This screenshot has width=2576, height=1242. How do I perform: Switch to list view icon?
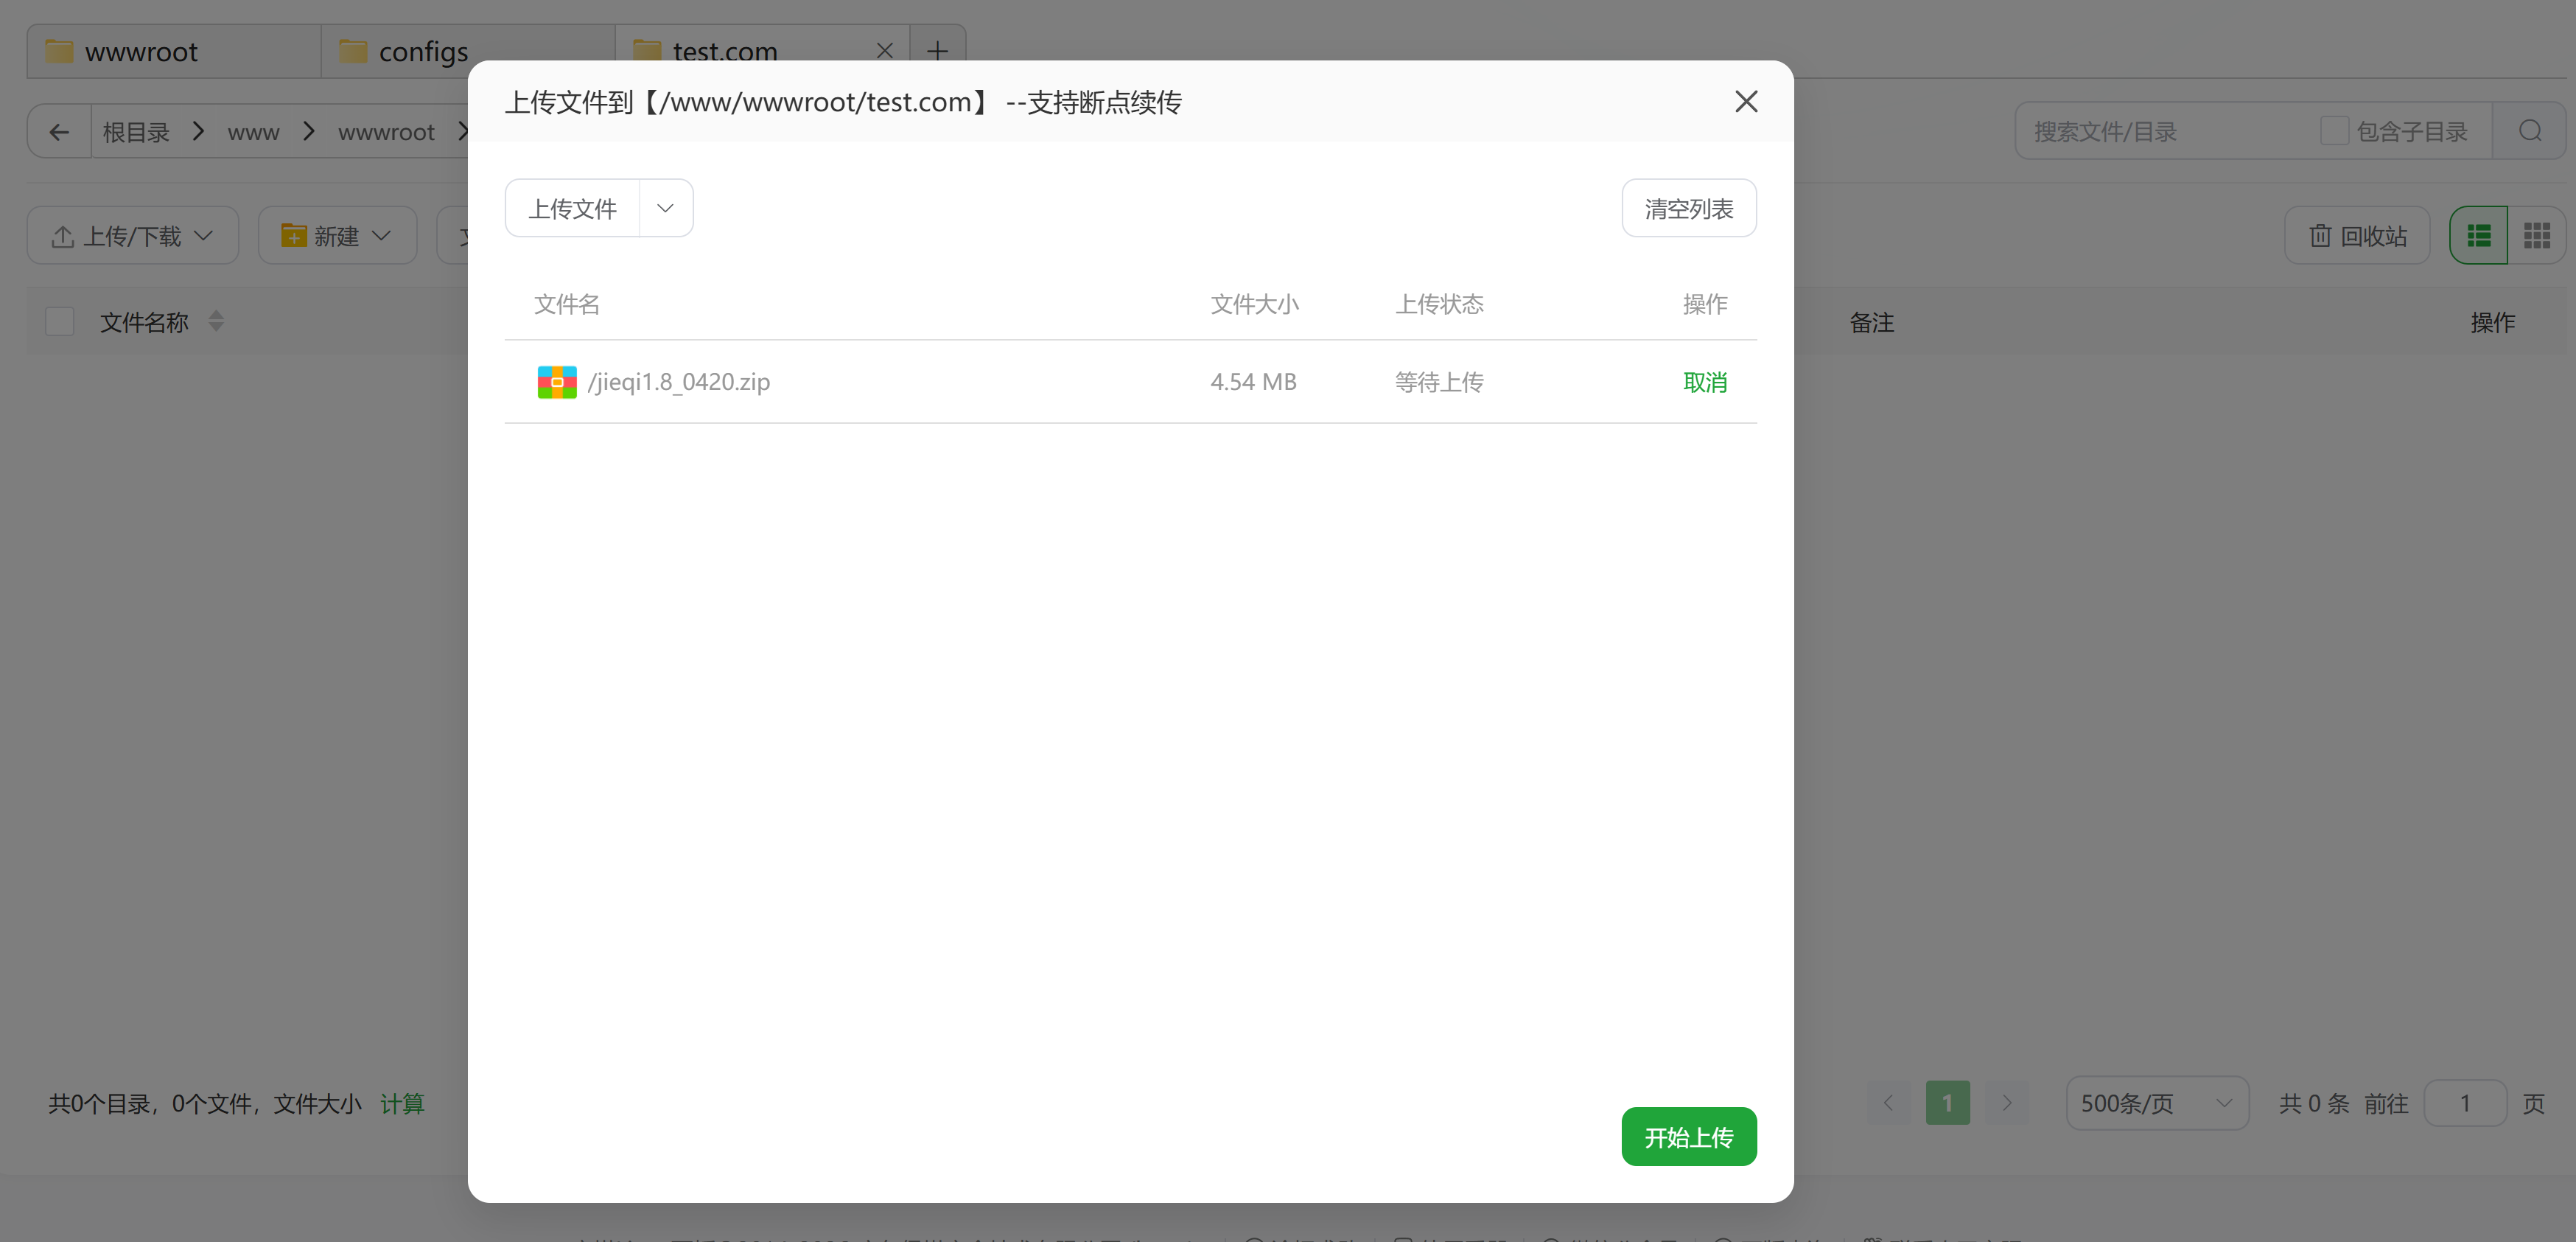[2478, 236]
